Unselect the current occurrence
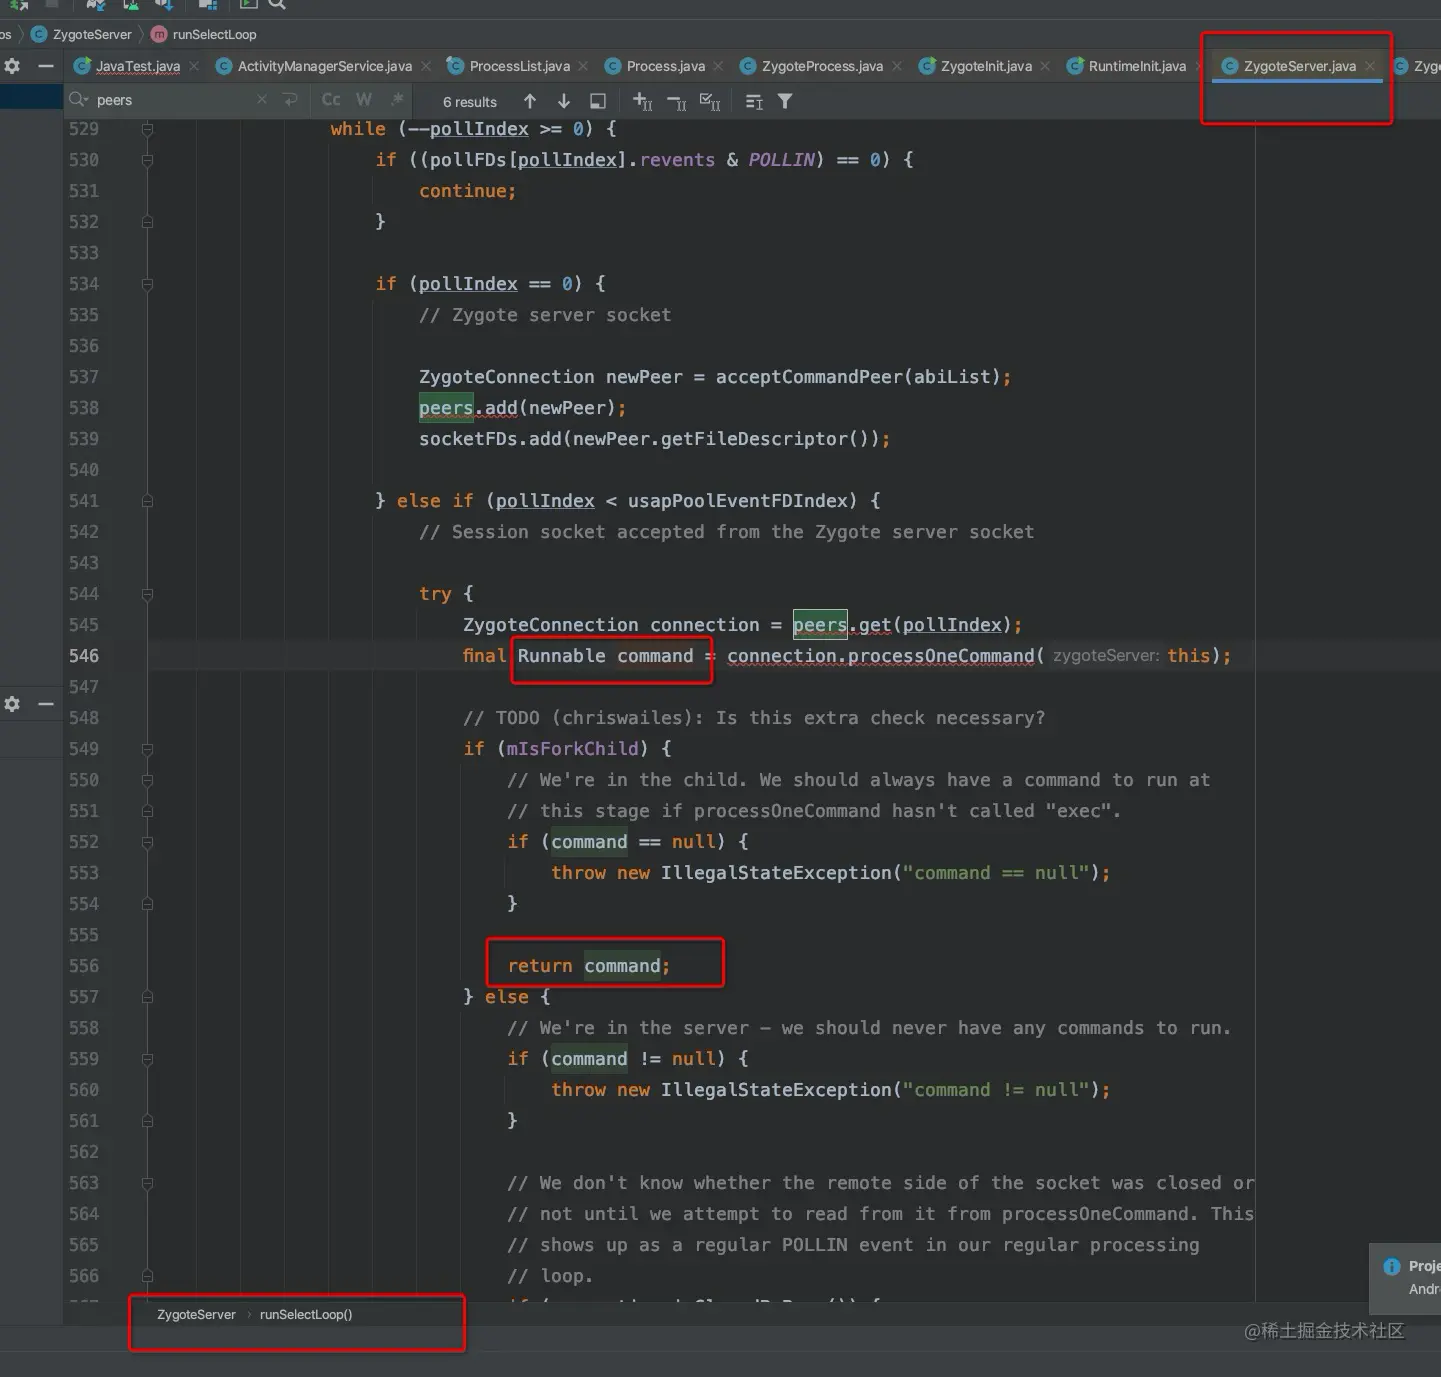 tap(677, 101)
